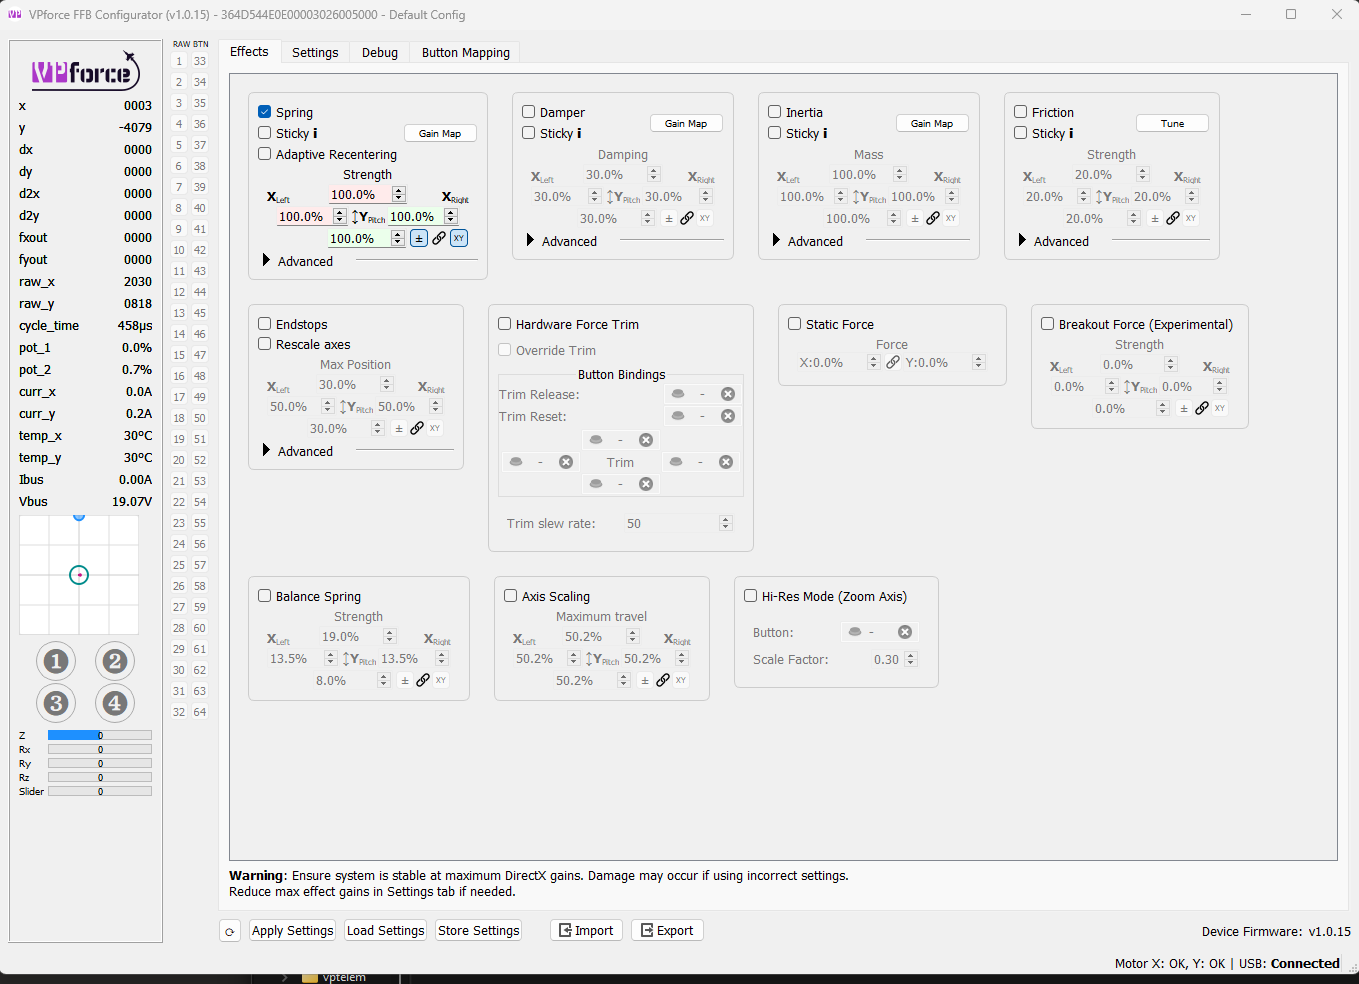1359x984 pixels.
Task: Check the Hardware Force Trim option
Action: [x=505, y=324]
